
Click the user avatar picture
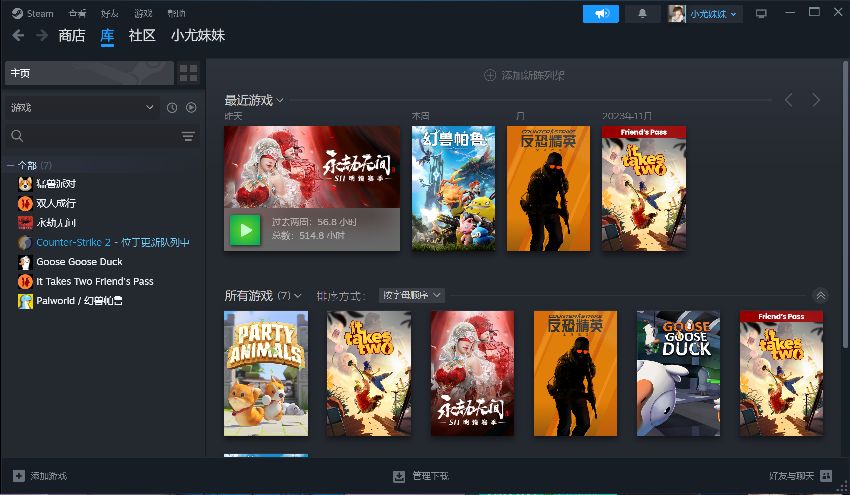click(x=677, y=14)
